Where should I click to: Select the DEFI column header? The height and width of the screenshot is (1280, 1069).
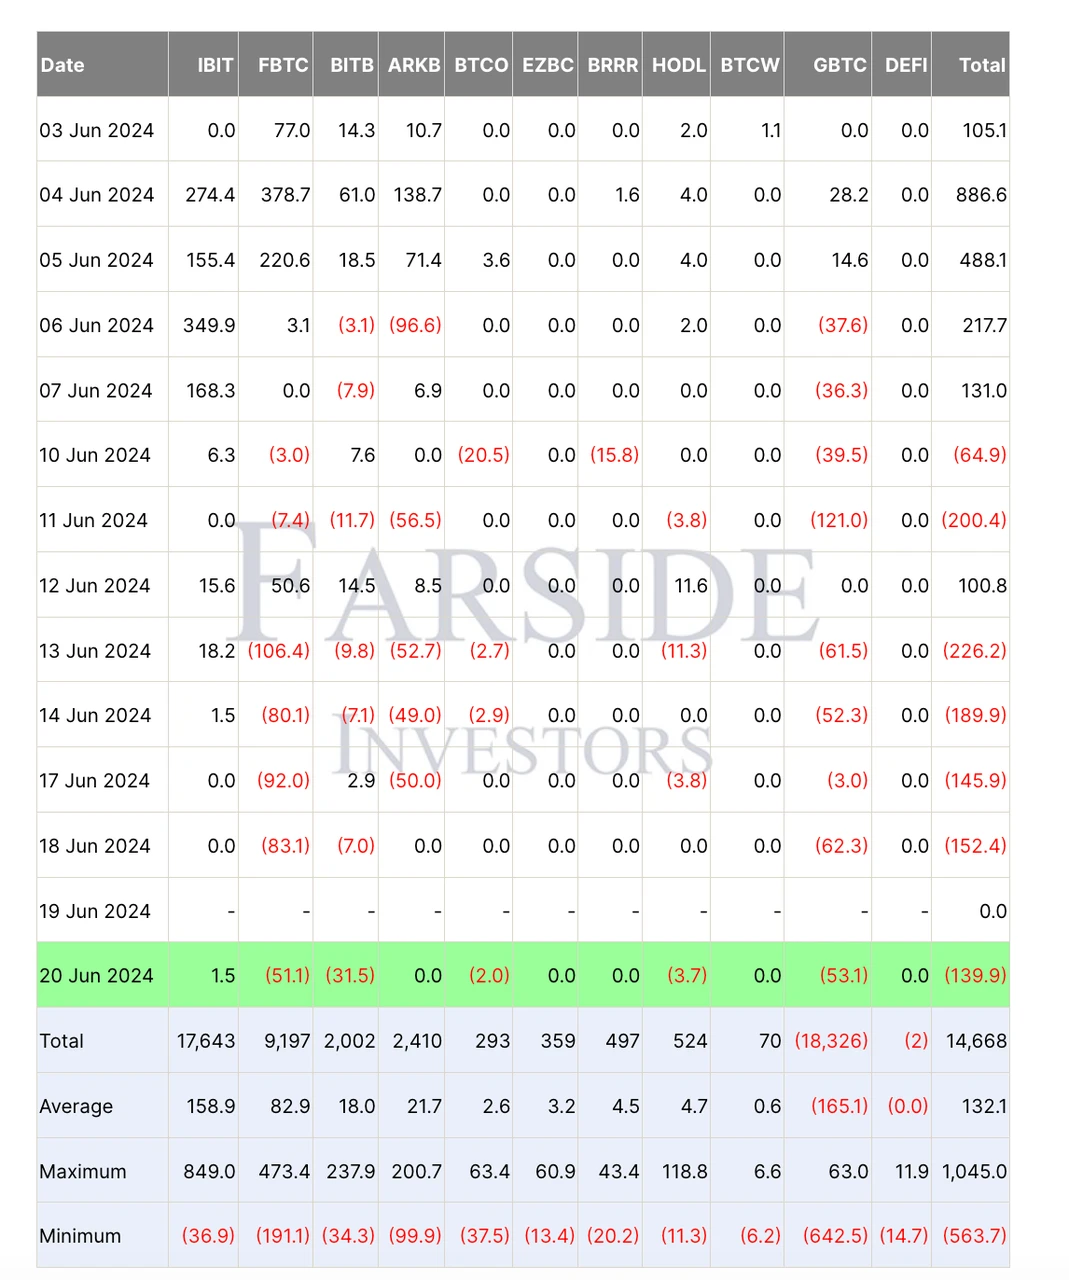point(906,65)
